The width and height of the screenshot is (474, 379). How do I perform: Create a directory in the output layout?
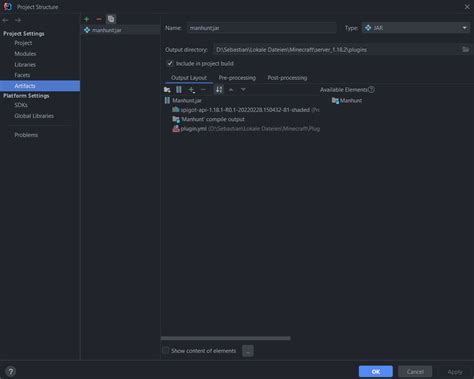(x=167, y=90)
